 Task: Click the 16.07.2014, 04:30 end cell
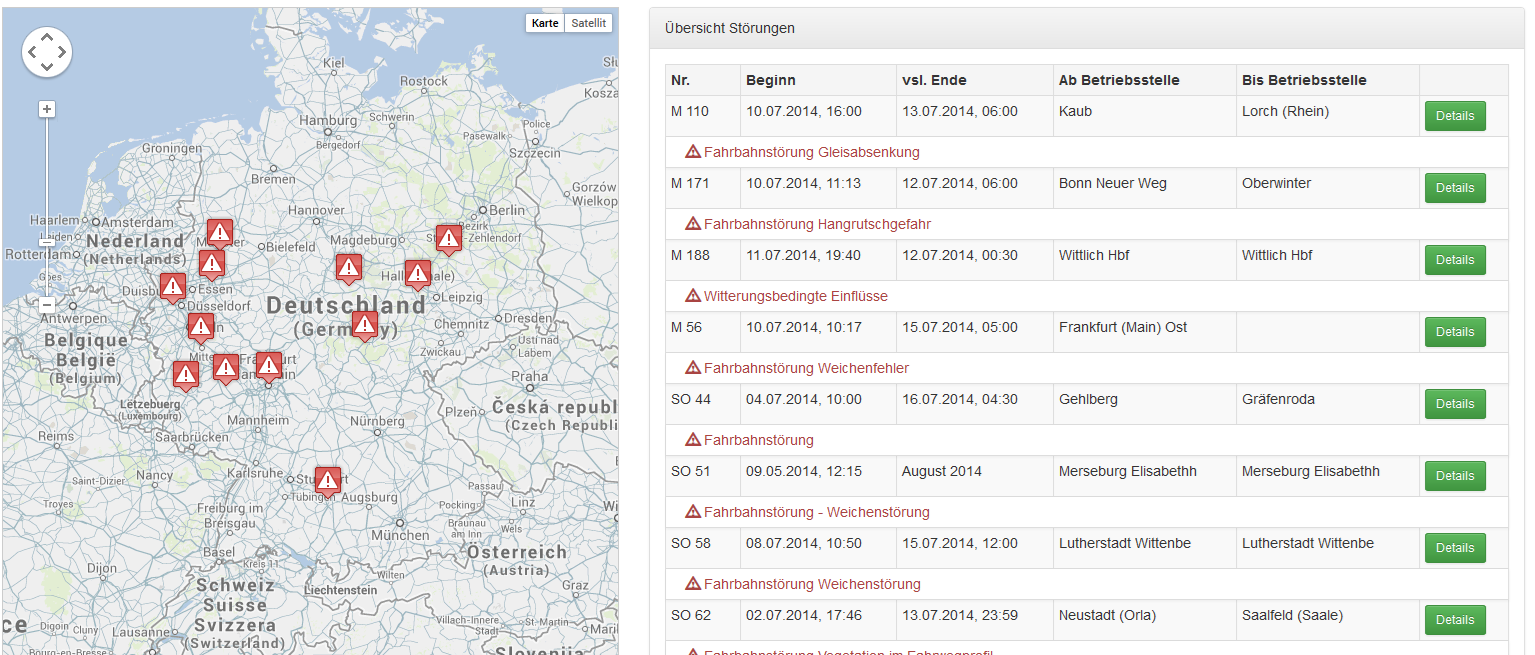tap(974, 404)
